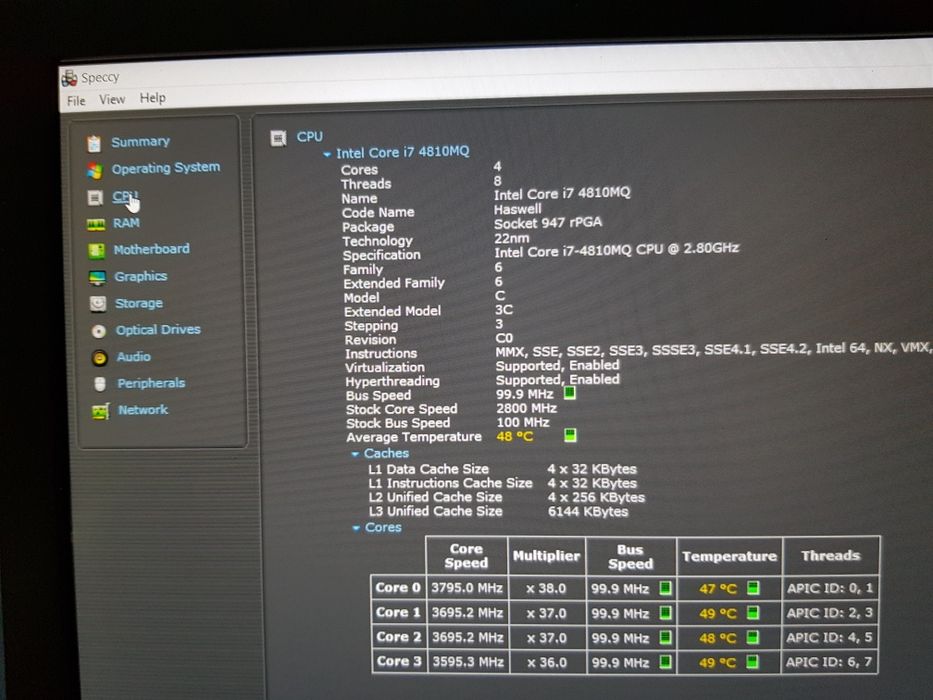Open the Motherboard section

(152, 249)
